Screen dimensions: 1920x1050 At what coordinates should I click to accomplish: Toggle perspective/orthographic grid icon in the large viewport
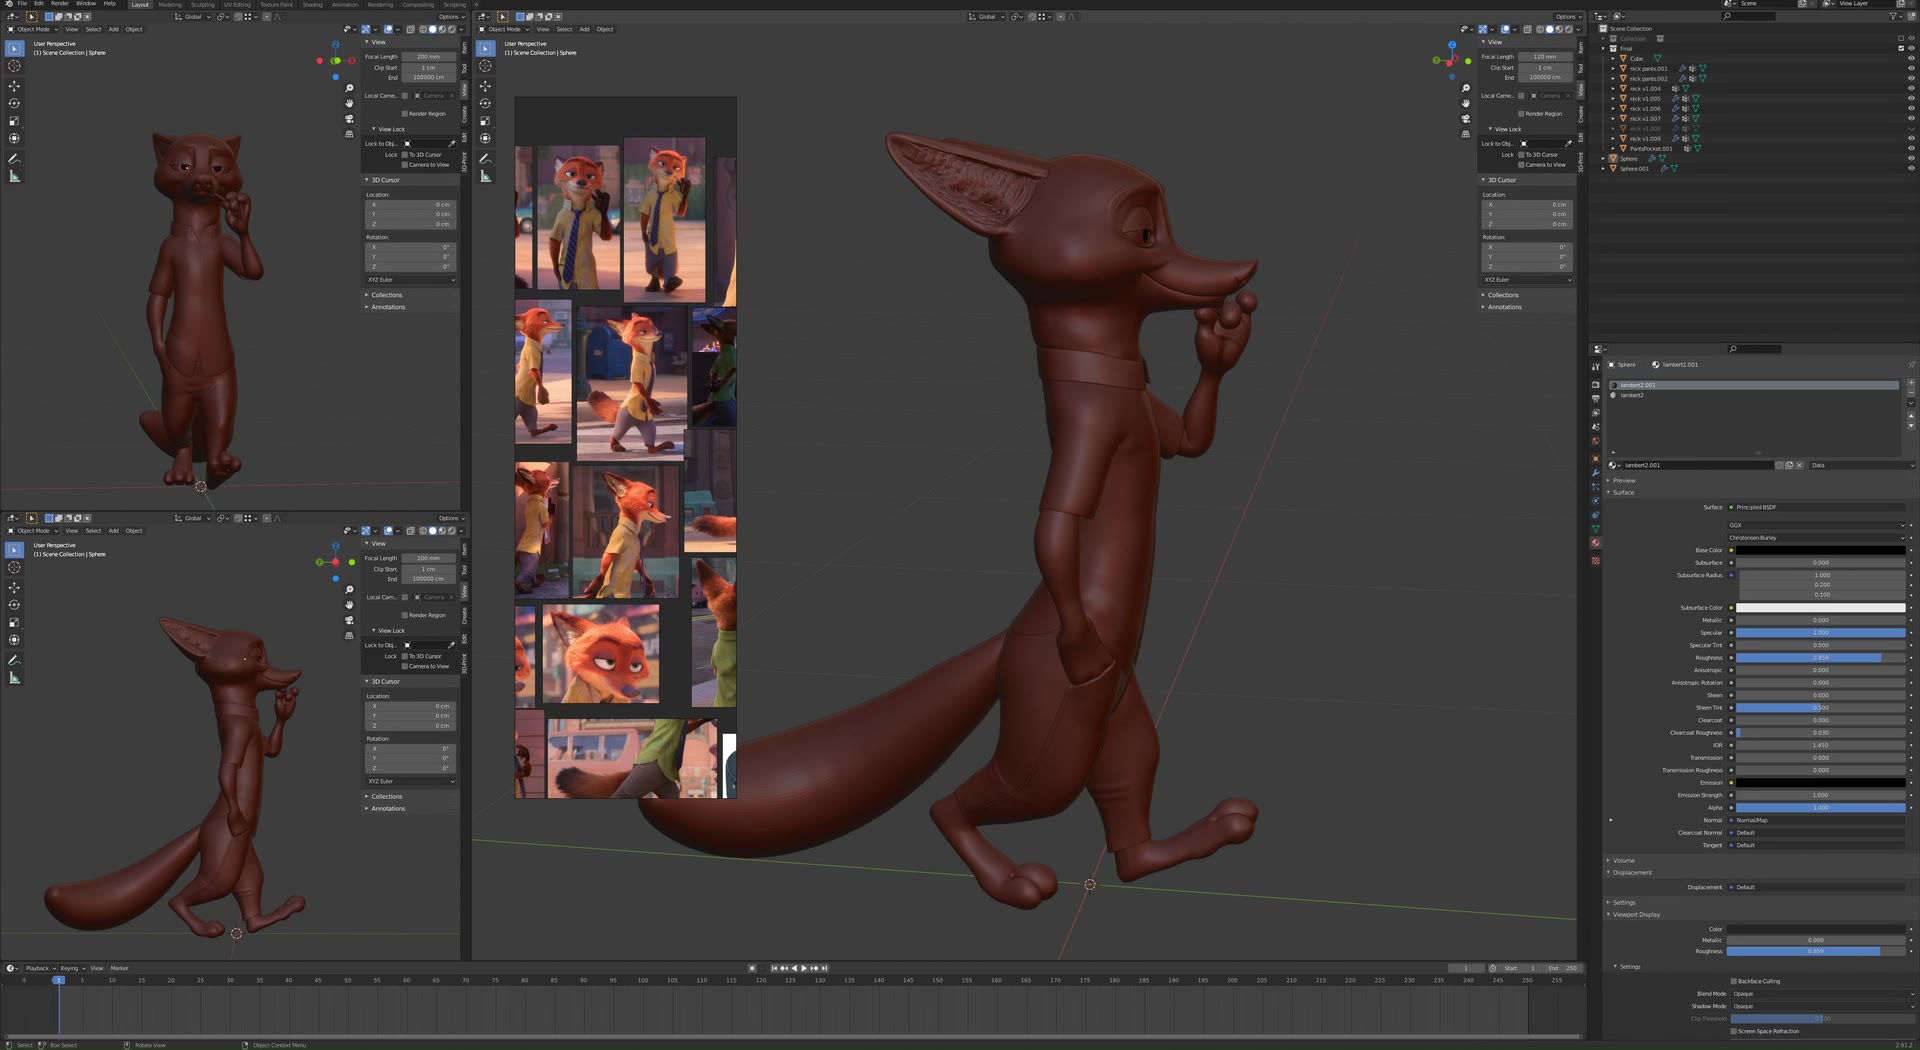(x=1466, y=133)
